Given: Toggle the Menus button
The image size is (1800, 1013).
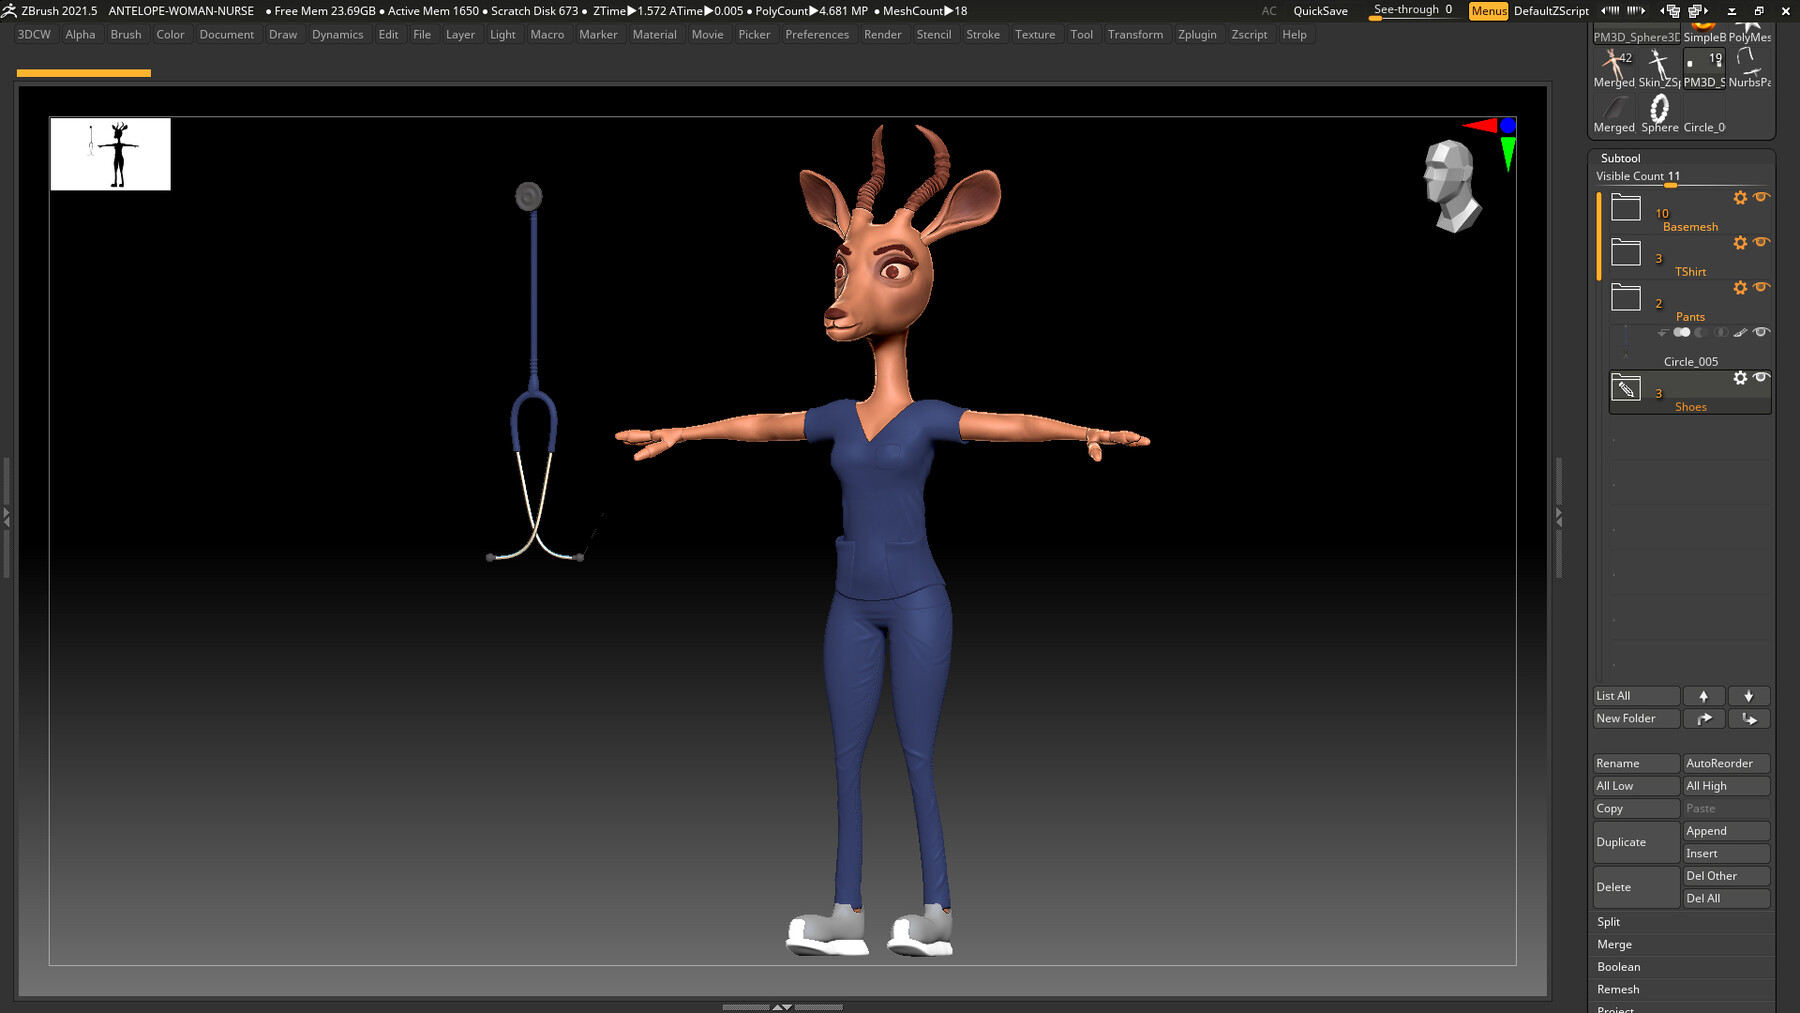Looking at the screenshot, I should pyautogui.click(x=1488, y=11).
